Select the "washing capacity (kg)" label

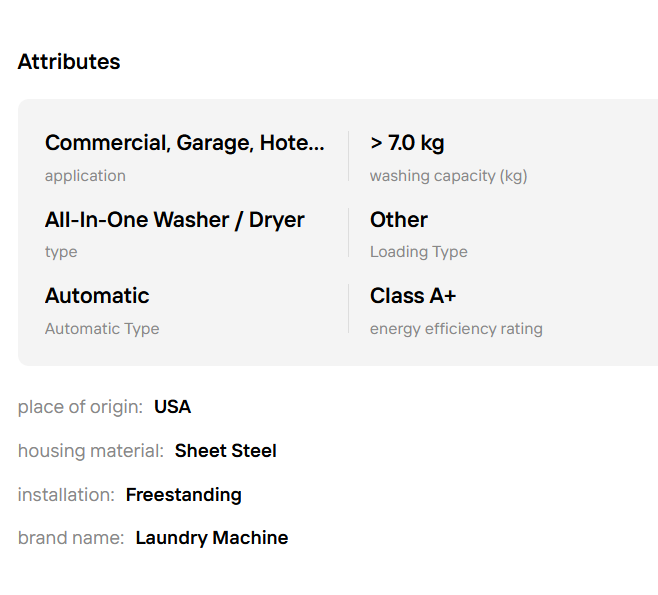(x=448, y=176)
